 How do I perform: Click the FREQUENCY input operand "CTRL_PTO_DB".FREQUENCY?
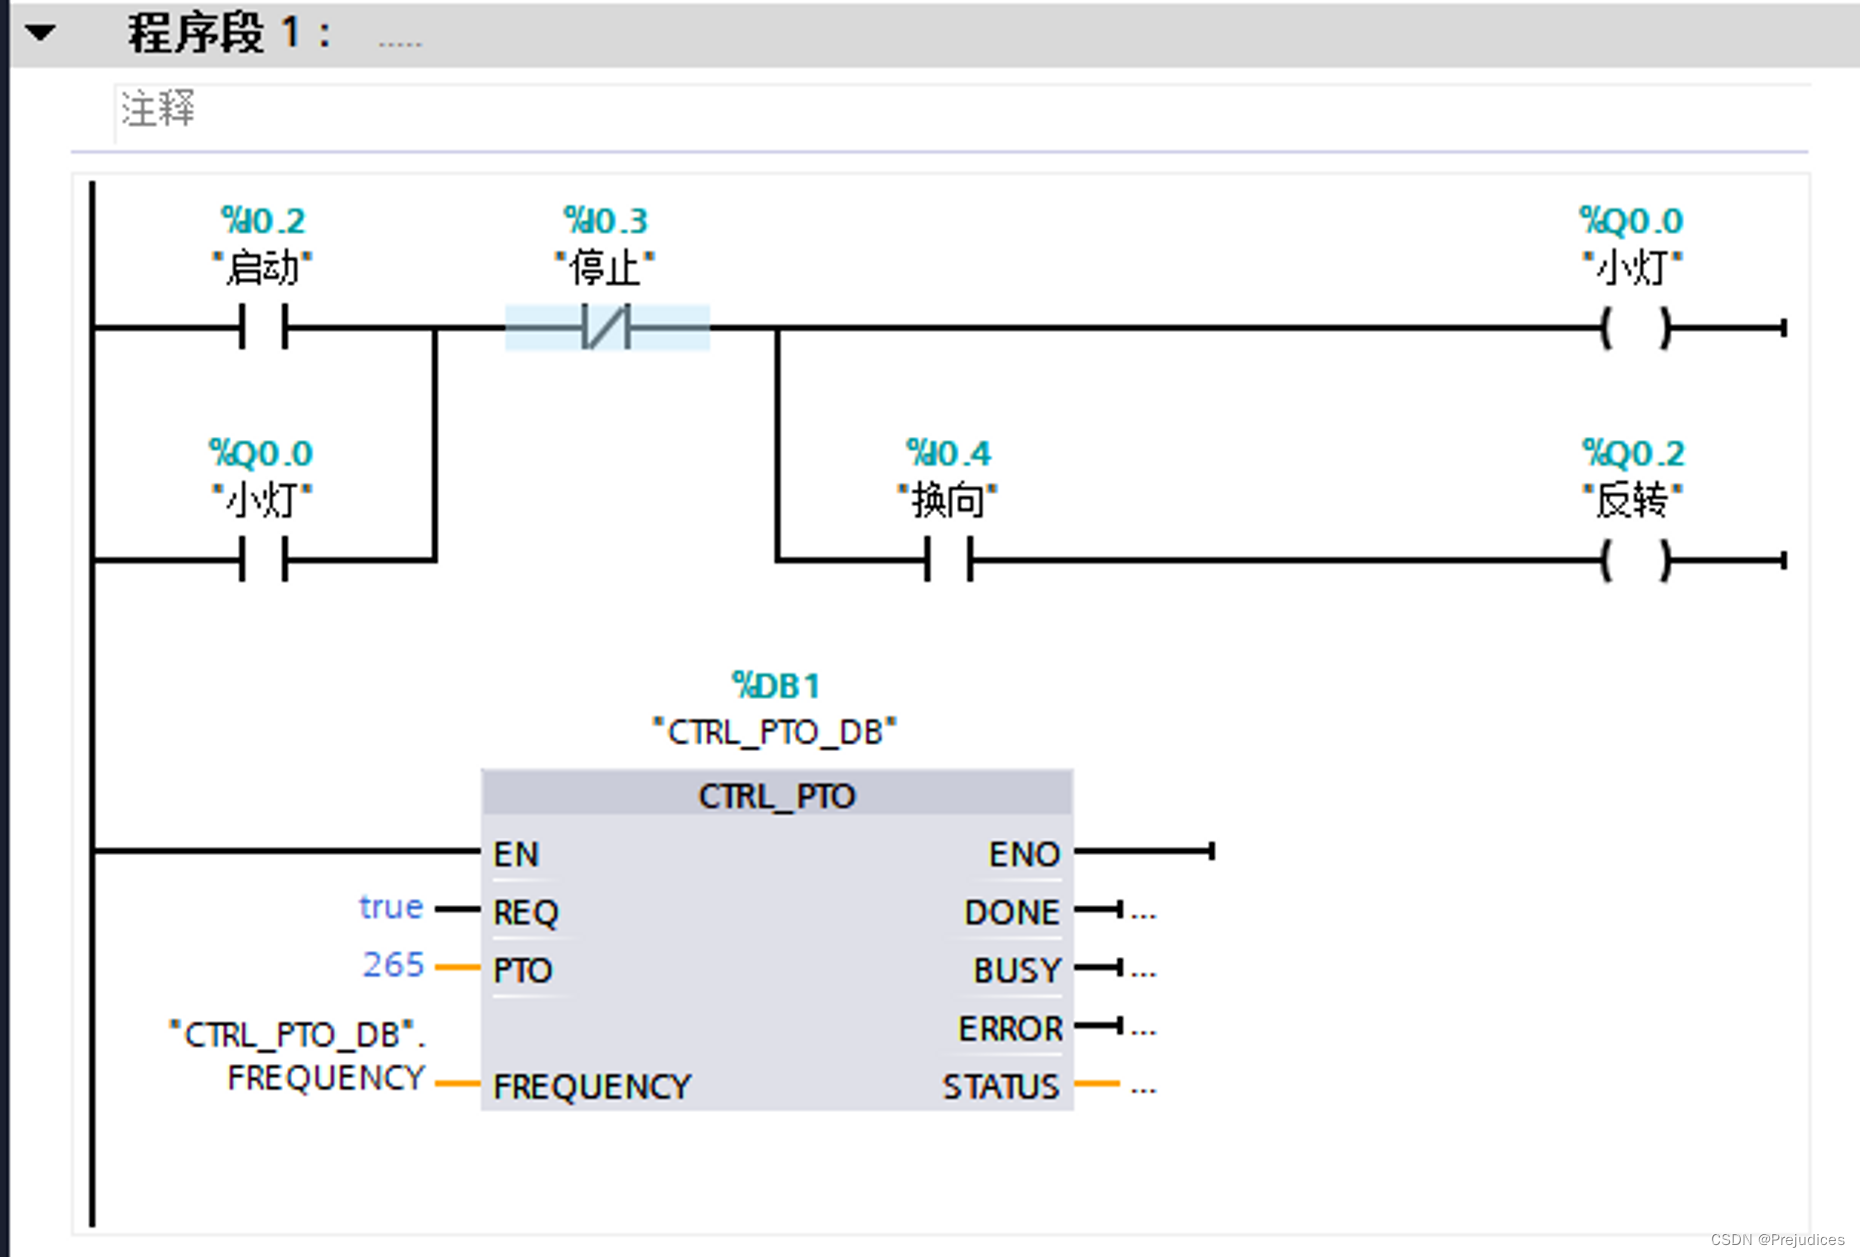[298, 1056]
